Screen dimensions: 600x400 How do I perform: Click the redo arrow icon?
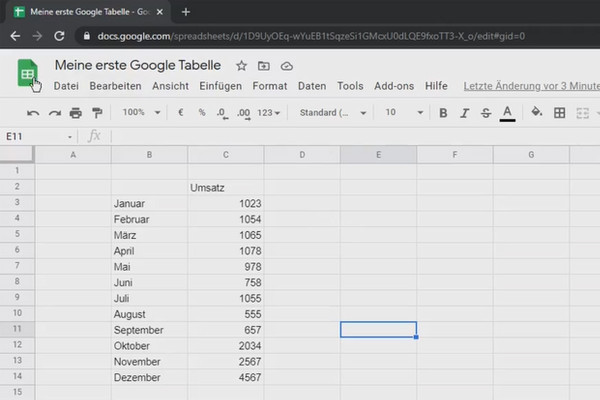coord(54,113)
